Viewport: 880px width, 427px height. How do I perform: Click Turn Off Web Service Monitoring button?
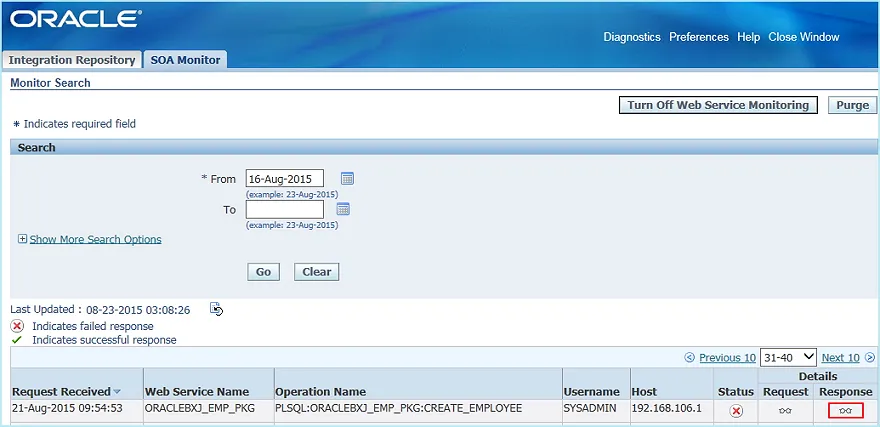pos(718,105)
